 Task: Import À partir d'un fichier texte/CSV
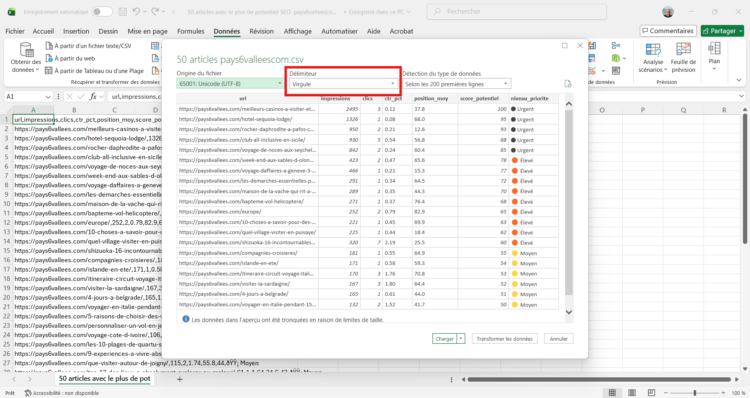point(88,46)
